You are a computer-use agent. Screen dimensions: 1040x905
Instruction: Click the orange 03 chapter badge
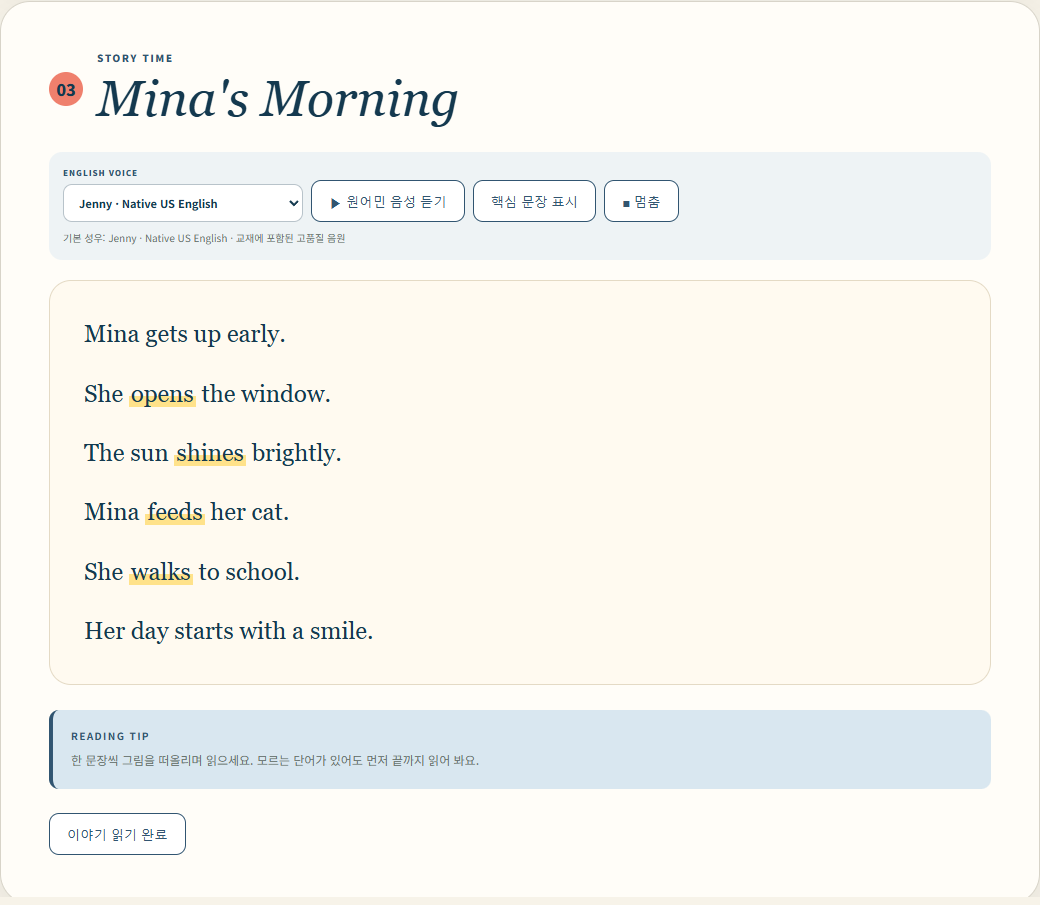[66, 89]
